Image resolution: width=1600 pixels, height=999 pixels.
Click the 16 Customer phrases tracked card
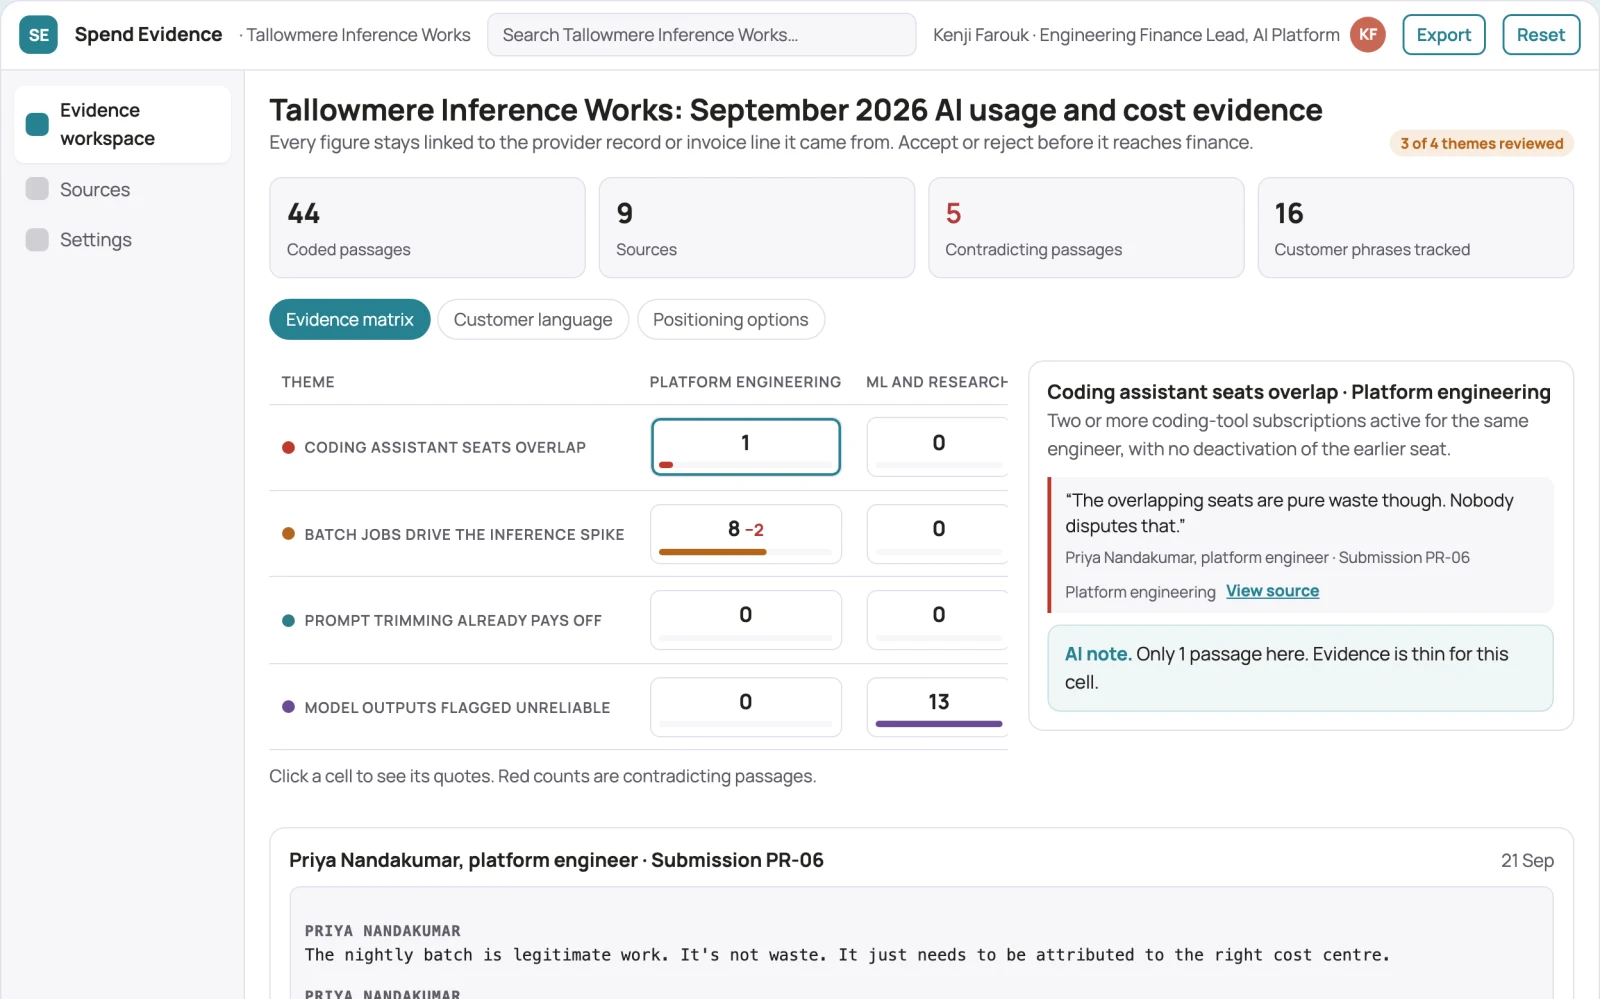click(1415, 228)
